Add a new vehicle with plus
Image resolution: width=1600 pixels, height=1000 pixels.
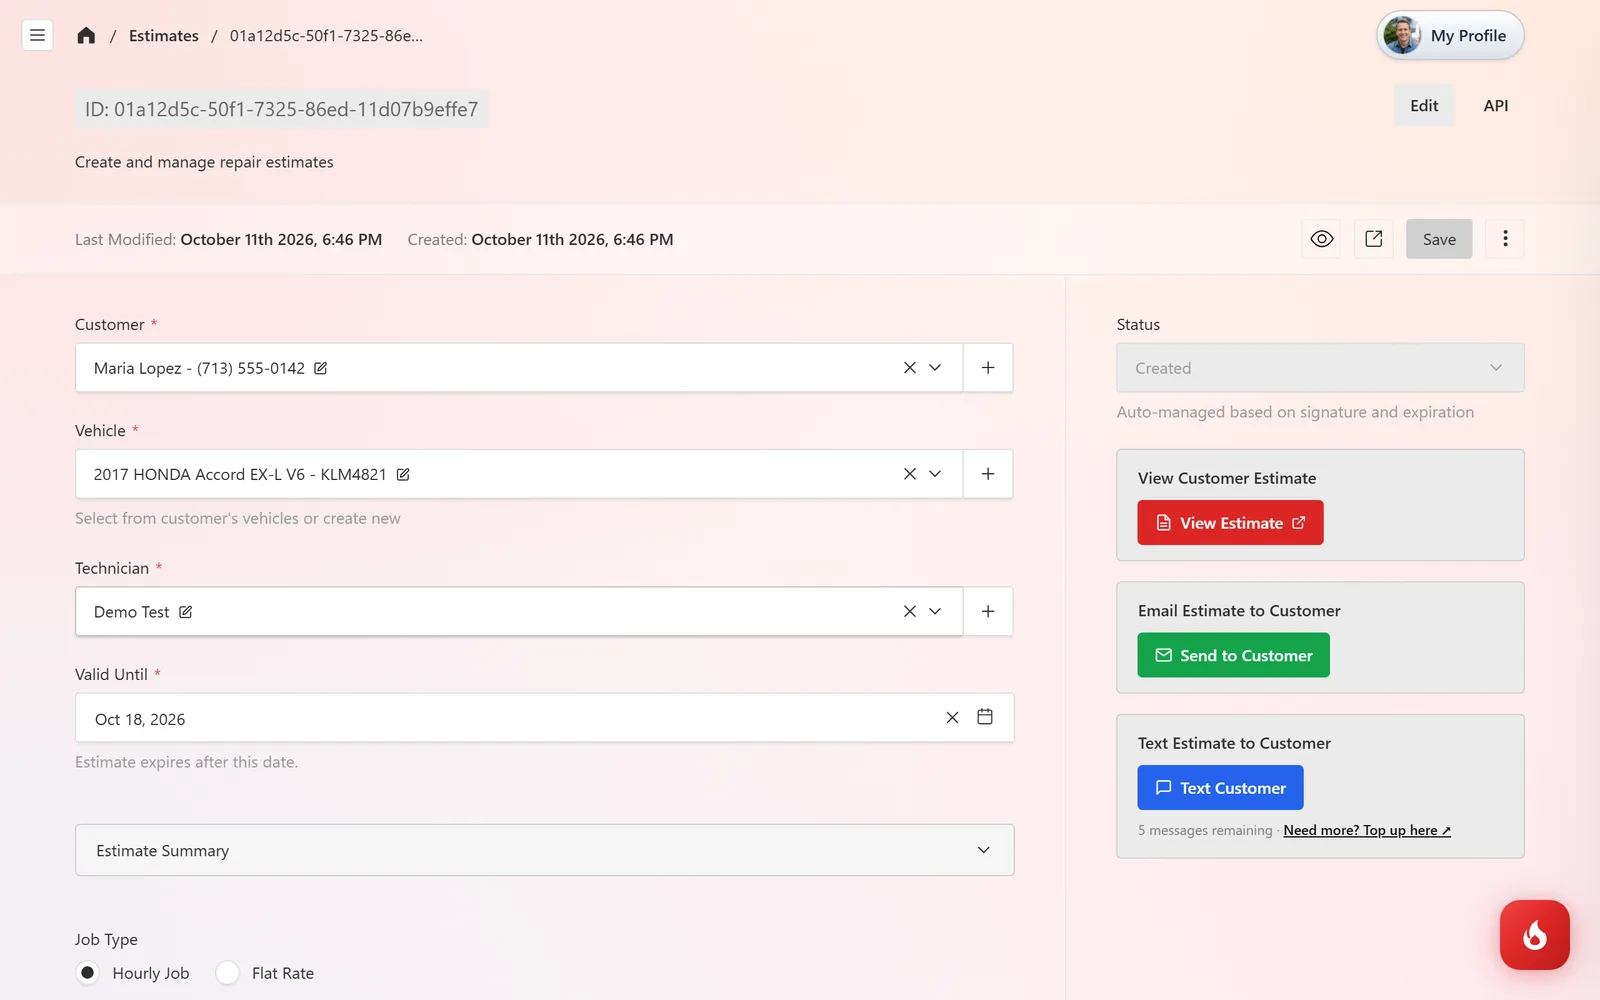click(988, 474)
